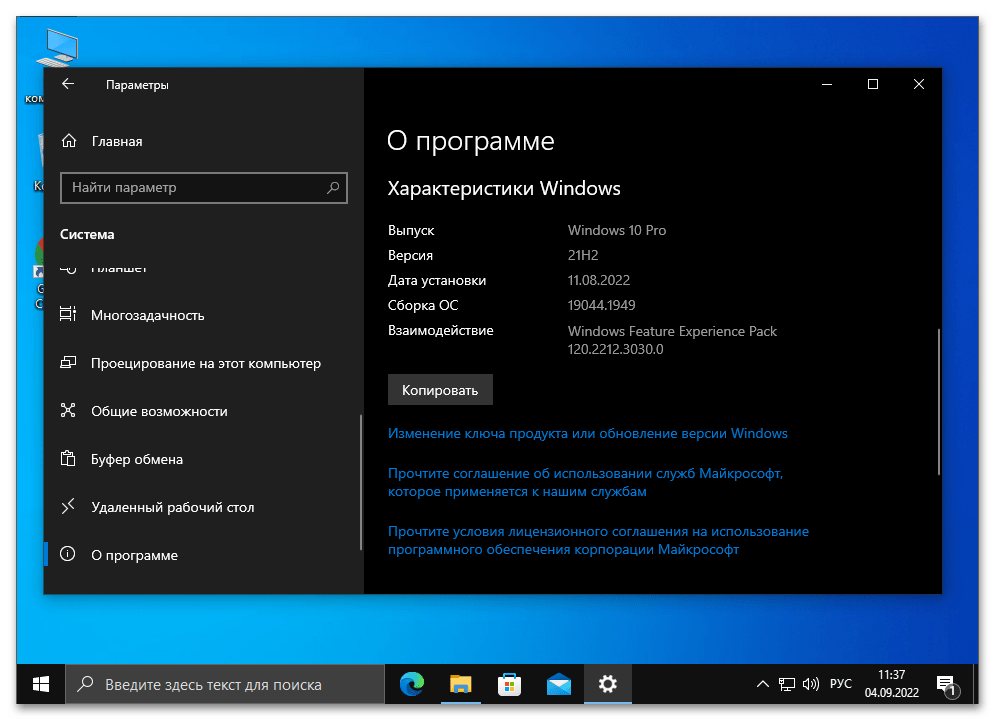Open File Explorer from the taskbar
This screenshot has width=995, height=720.
coord(460,685)
